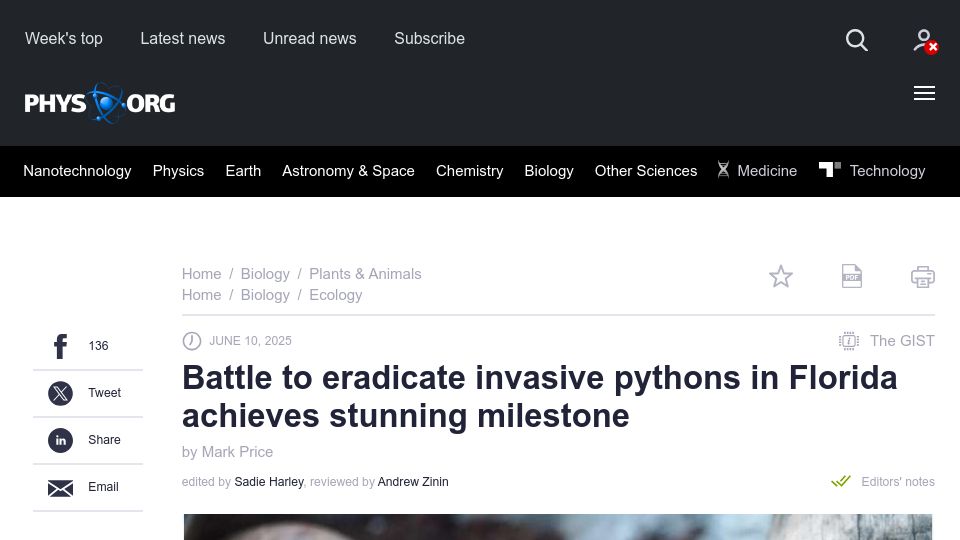Click Subscribe in top bar
Viewport: 960px width, 540px height.
[x=429, y=39]
